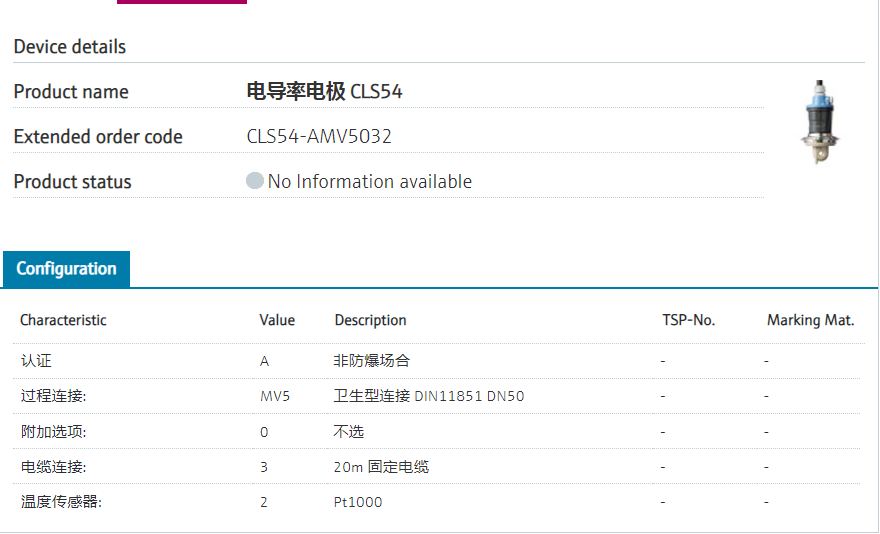Open the CLS54 sensor product image
Image resolution: width=880 pixels, height=534 pixels.
[x=819, y=121]
